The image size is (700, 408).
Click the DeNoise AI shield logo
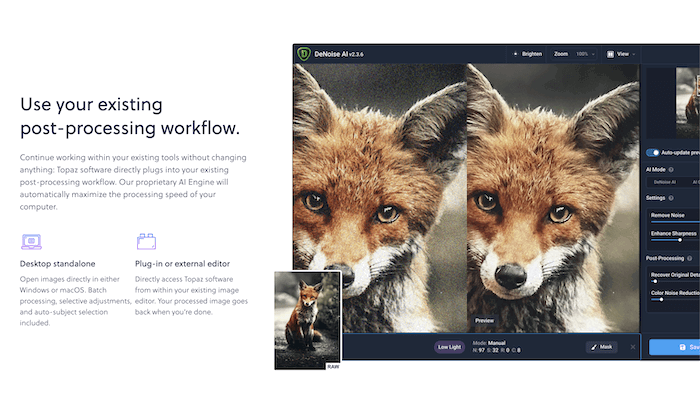305,53
